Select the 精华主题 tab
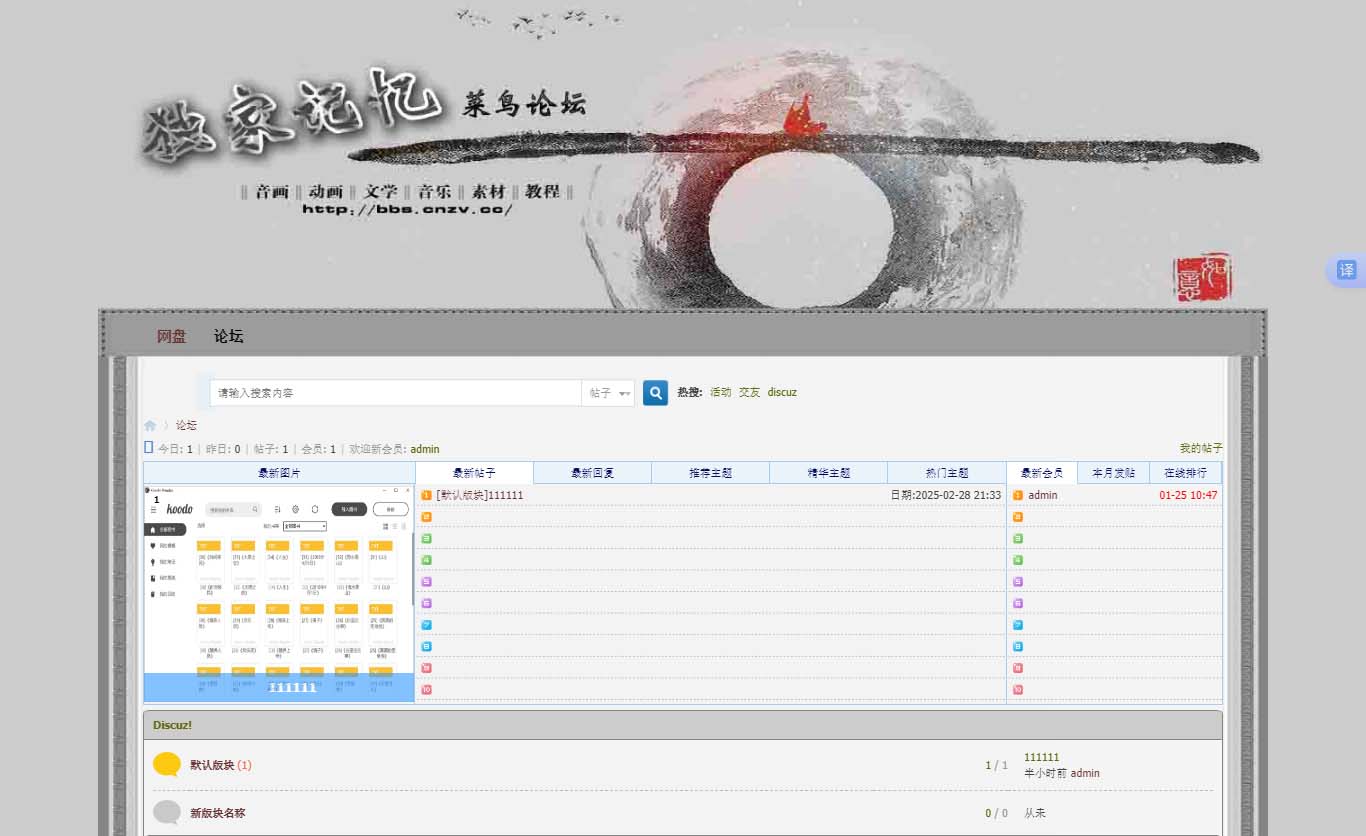Viewport: 1366px width, 836px height. point(828,473)
